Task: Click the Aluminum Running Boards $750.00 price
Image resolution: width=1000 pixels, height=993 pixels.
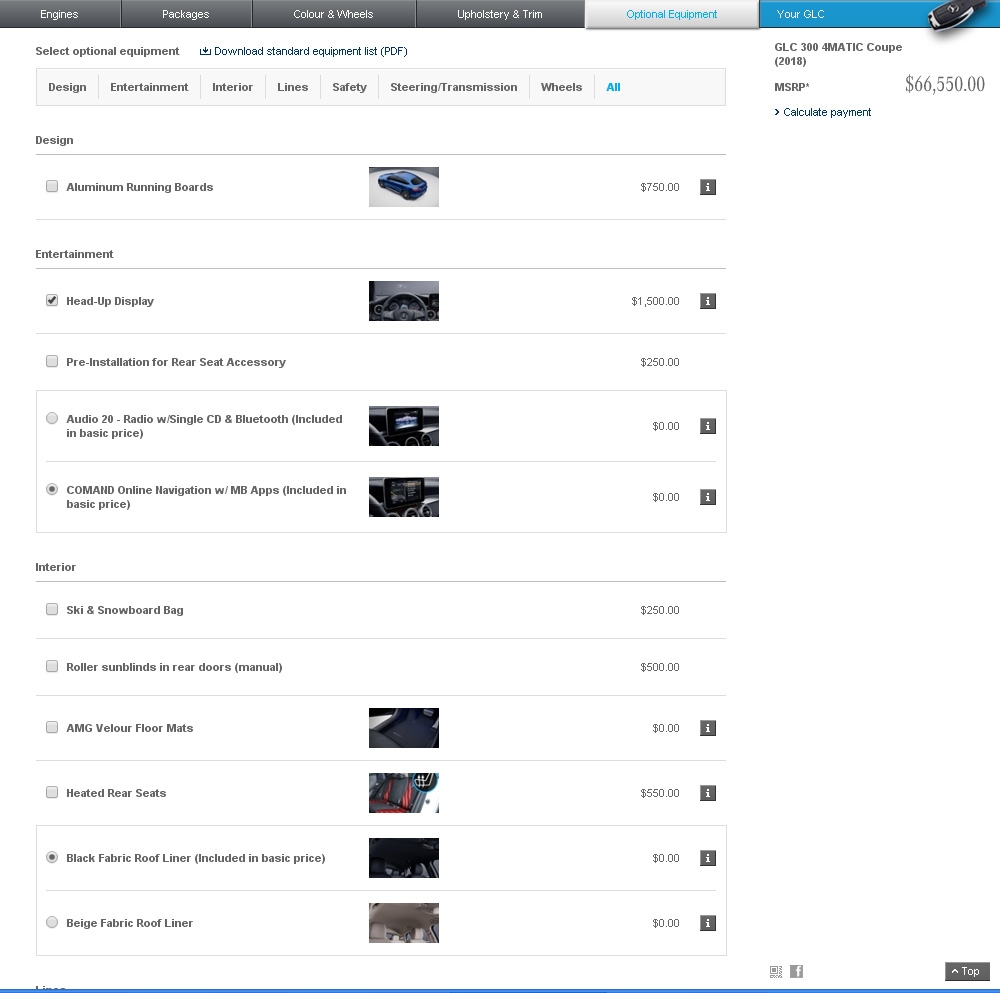Action: (659, 187)
